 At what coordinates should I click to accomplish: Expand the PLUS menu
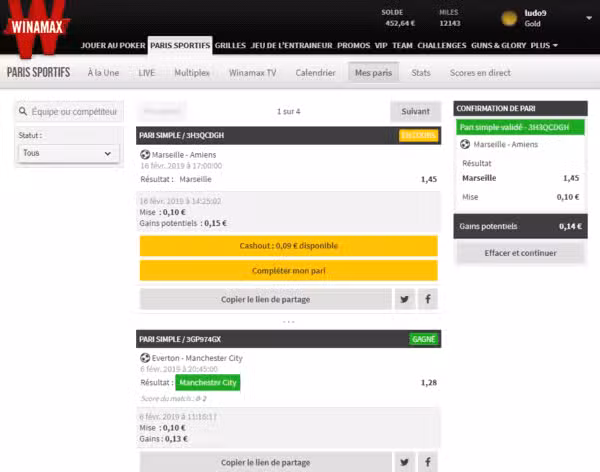click(x=544, y=45)
